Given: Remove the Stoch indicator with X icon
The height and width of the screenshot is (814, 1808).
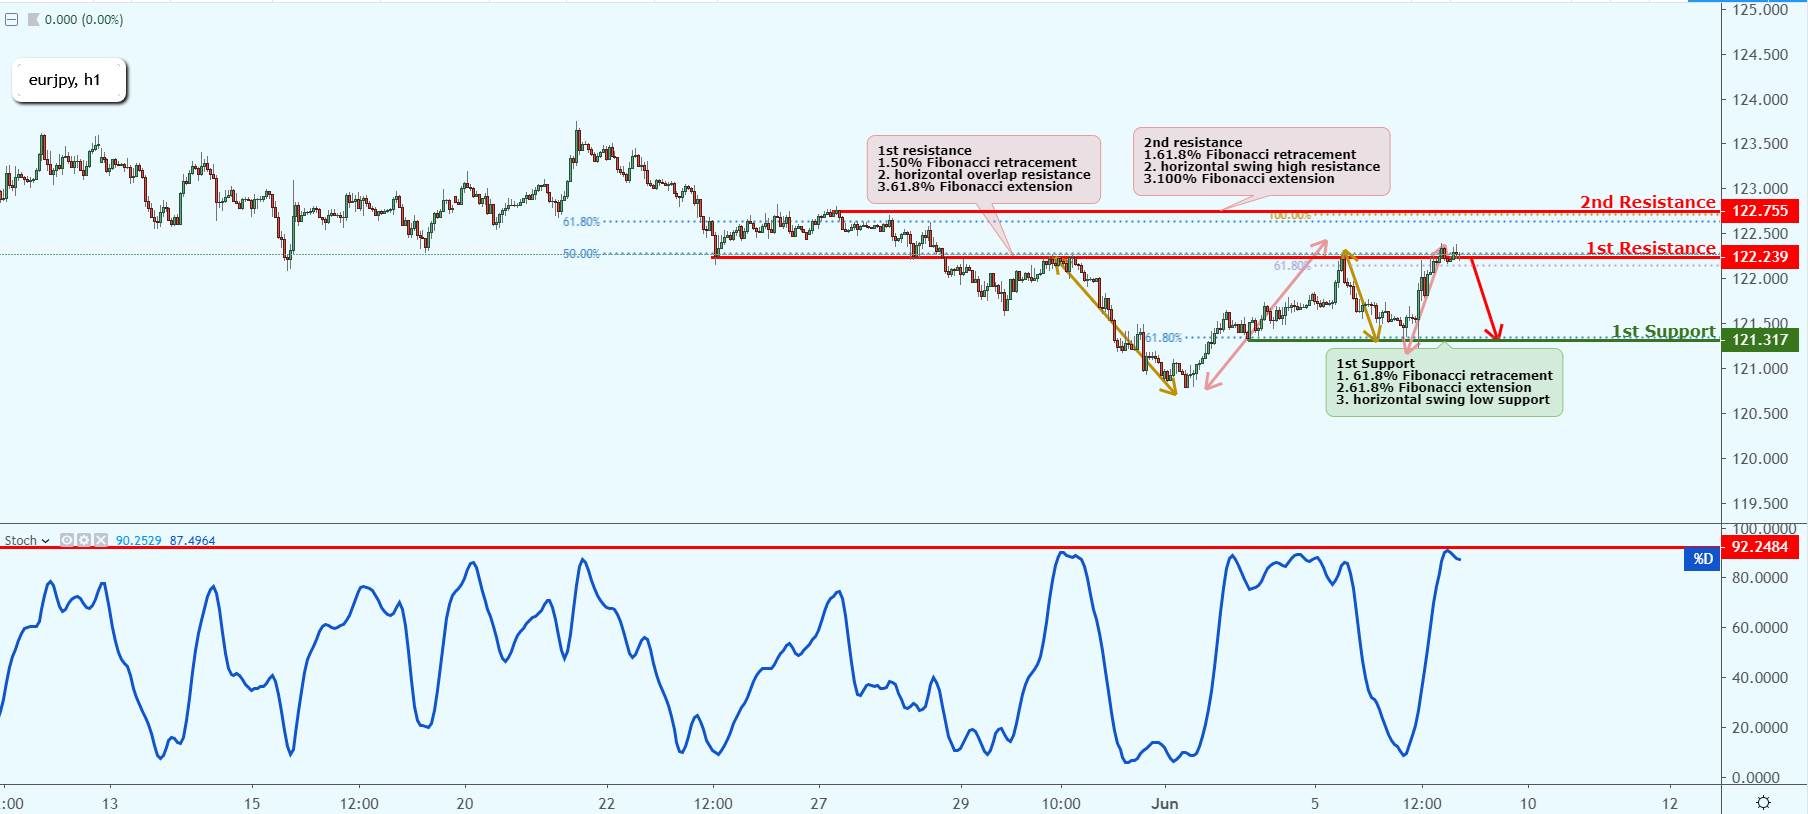Looking at the screenshot, I should tap(100, 540).
